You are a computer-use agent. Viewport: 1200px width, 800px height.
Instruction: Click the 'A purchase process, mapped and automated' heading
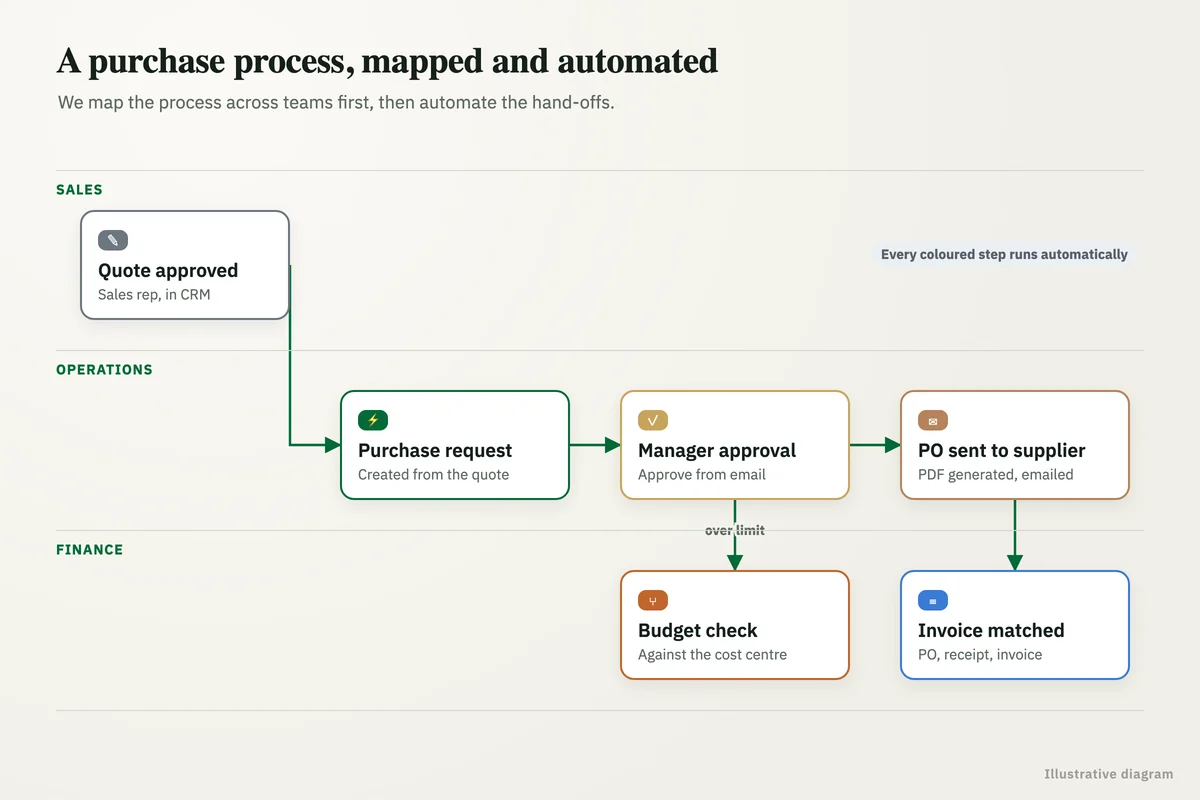point(387,61)
